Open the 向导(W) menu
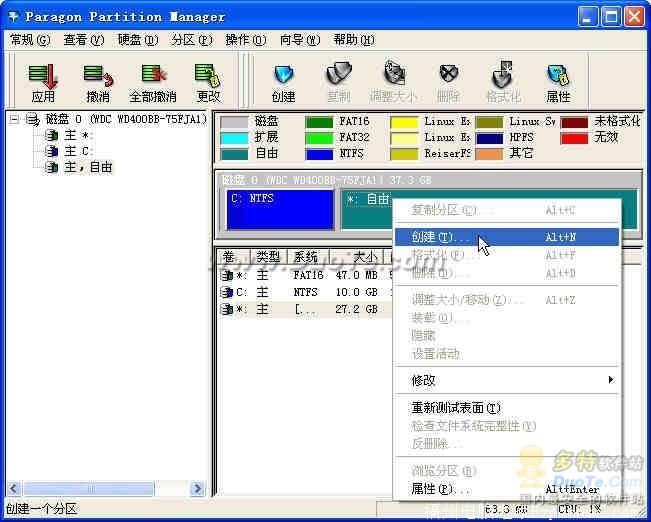 point(300,40)
